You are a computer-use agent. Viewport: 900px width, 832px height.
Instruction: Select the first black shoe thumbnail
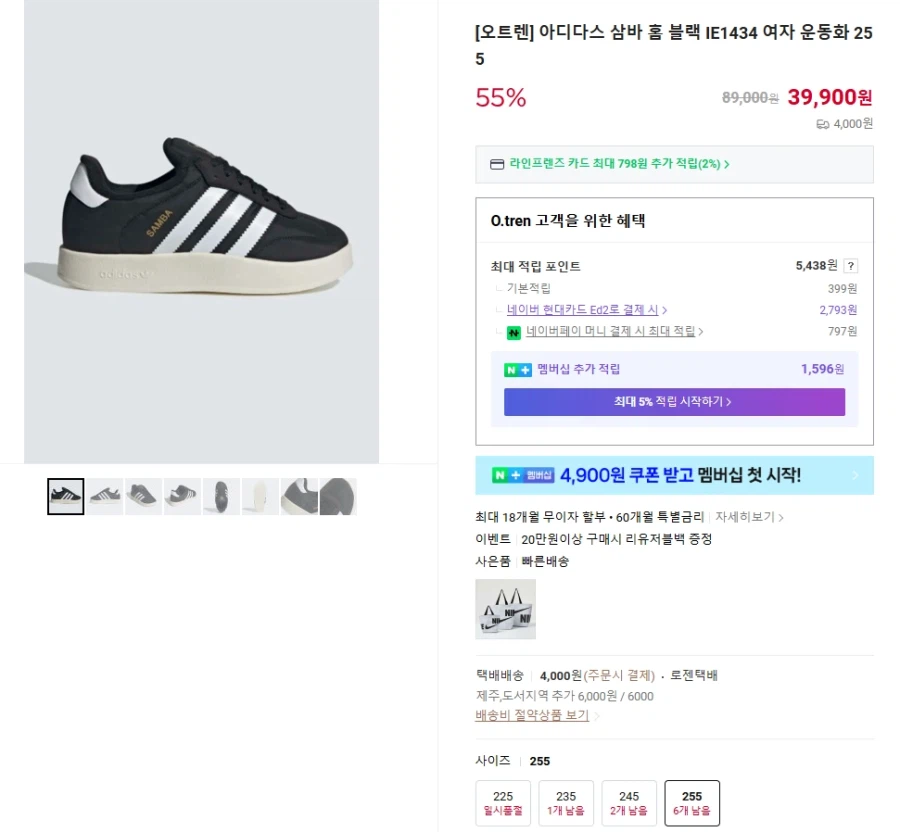64,496
